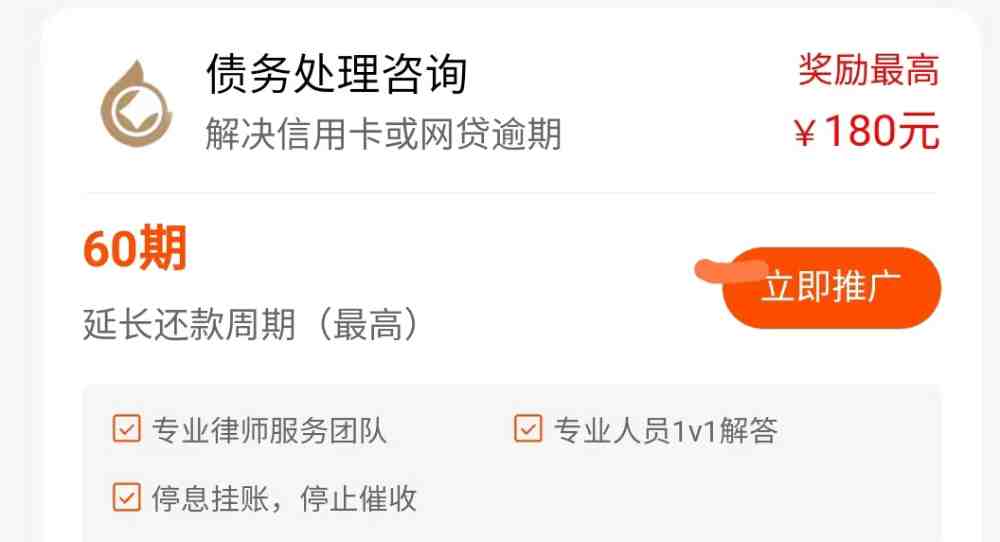
Task: Open the 债务处理咨询 title
Action: [337, 74]
